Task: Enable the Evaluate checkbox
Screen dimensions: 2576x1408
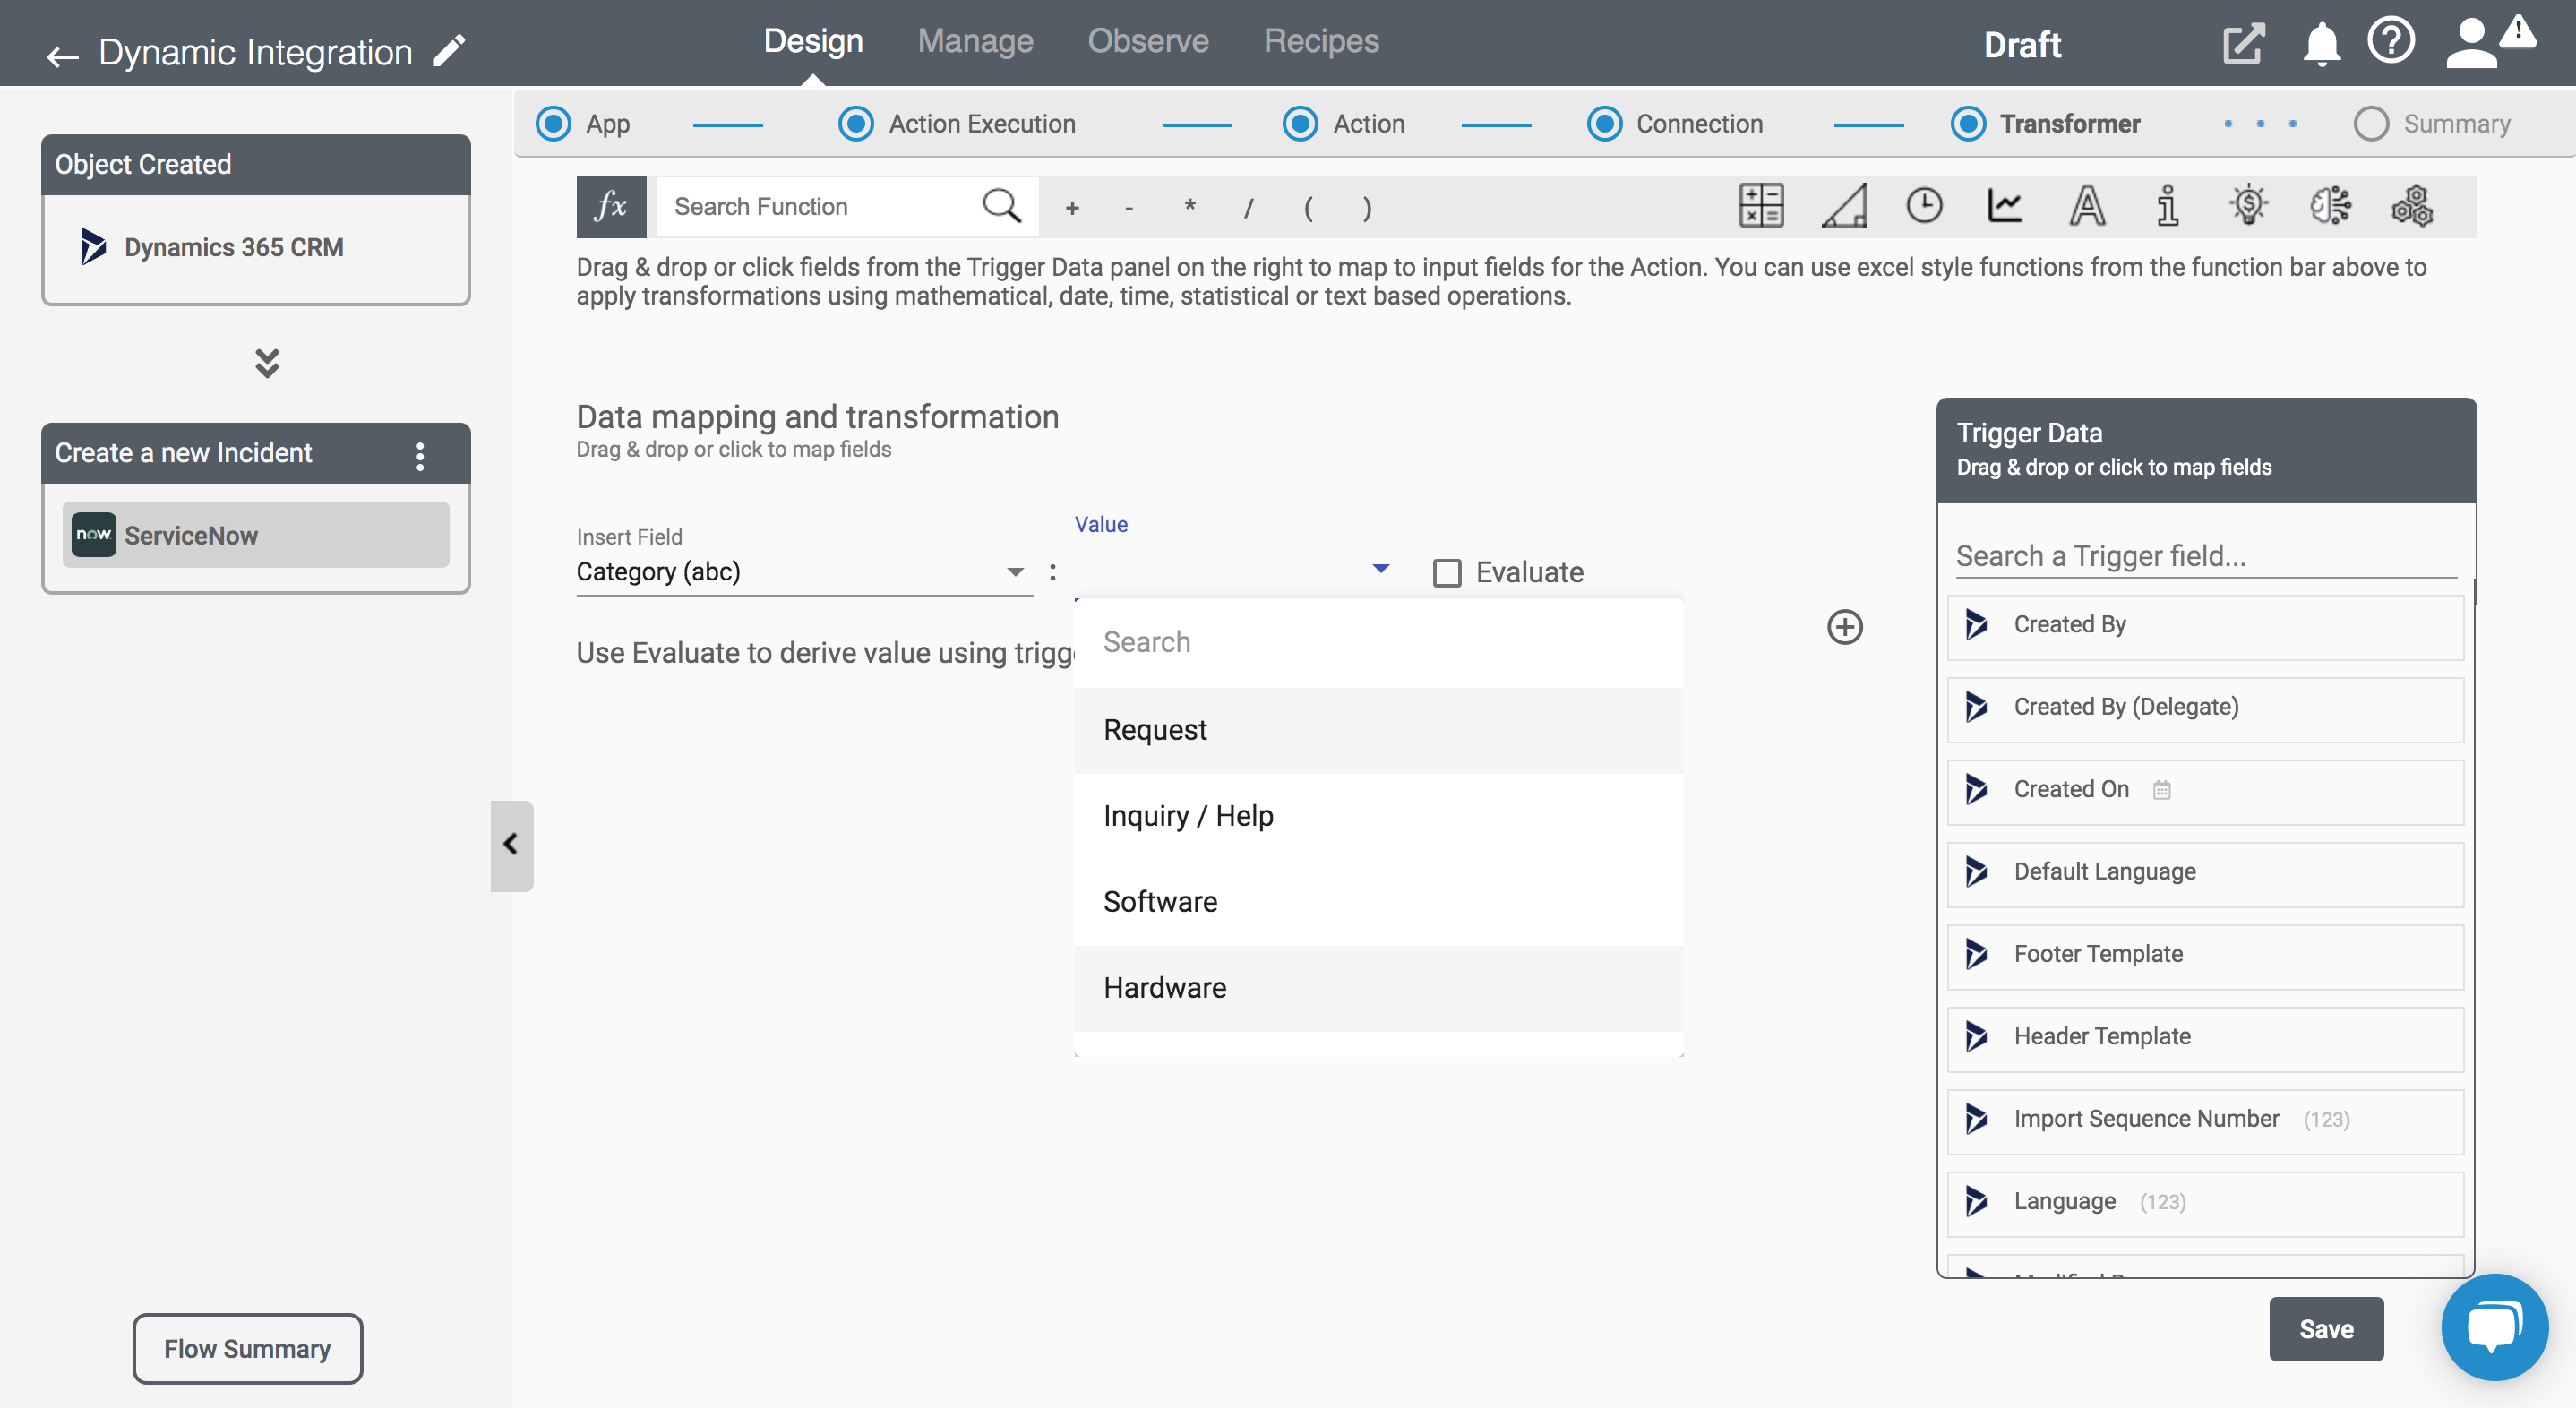Action: pyautogui.click(x=1447, y=573)
